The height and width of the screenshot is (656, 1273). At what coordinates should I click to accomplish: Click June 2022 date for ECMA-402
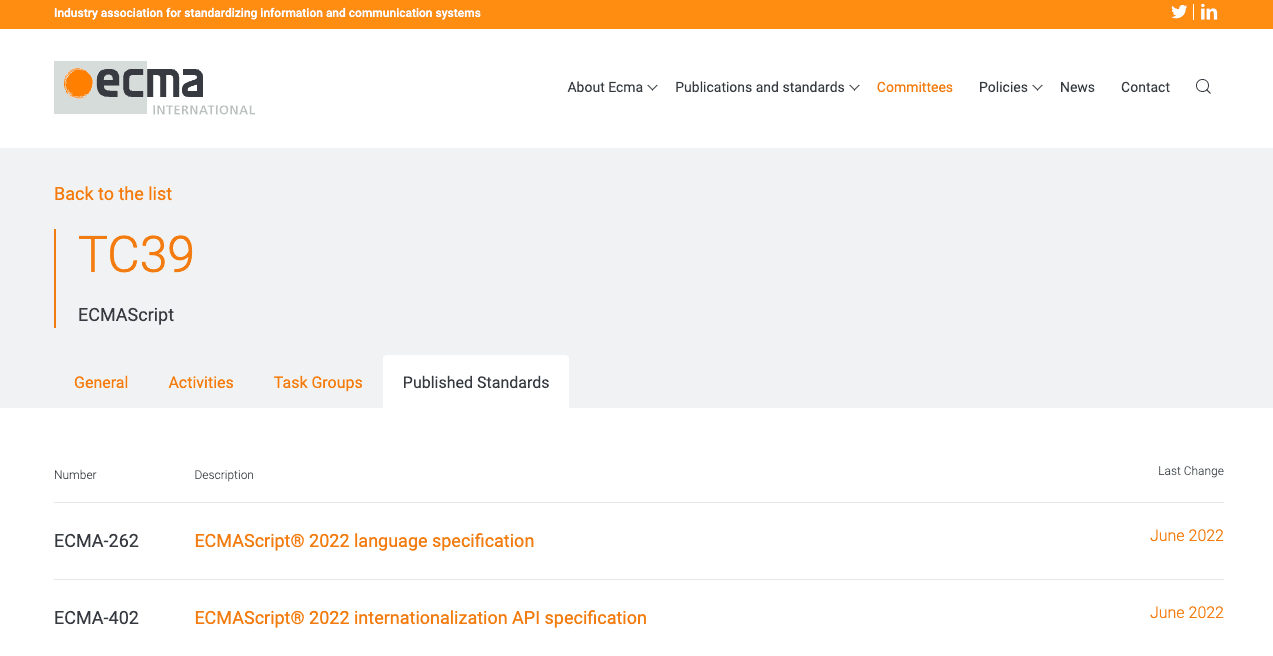pos(1186,613)
